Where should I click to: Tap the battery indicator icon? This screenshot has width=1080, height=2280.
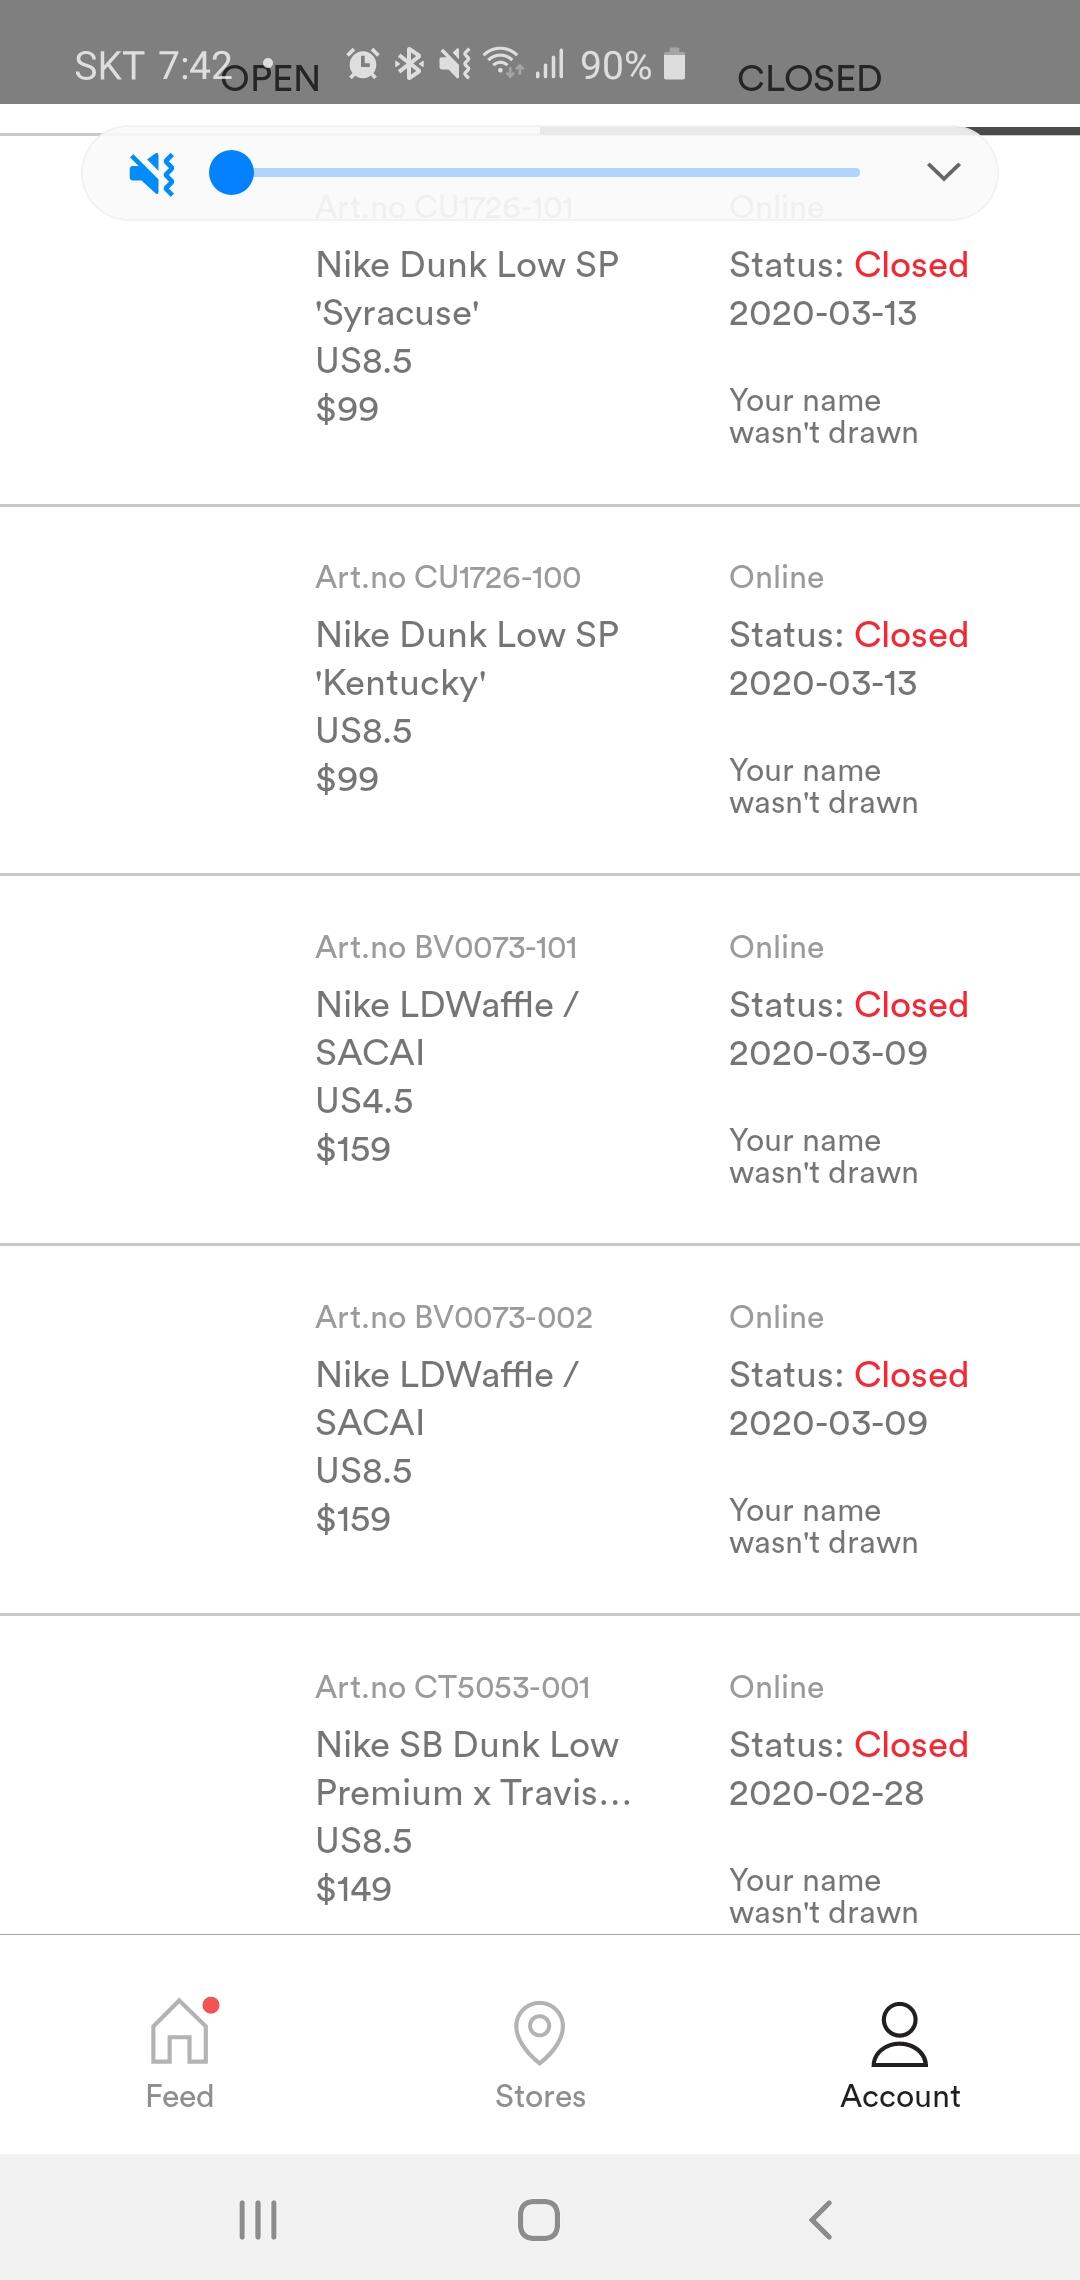(x=675, y=65)
